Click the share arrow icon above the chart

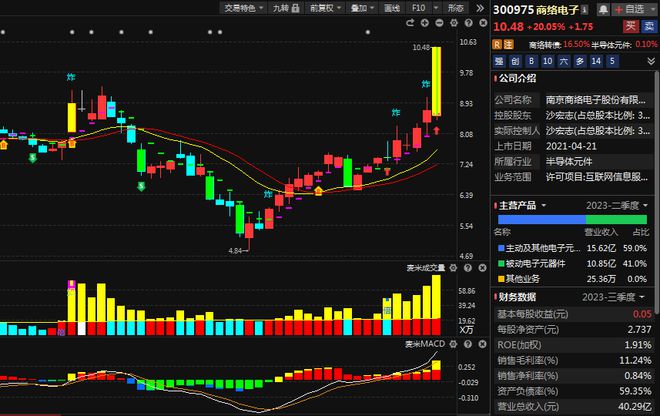tap(410, 23)
